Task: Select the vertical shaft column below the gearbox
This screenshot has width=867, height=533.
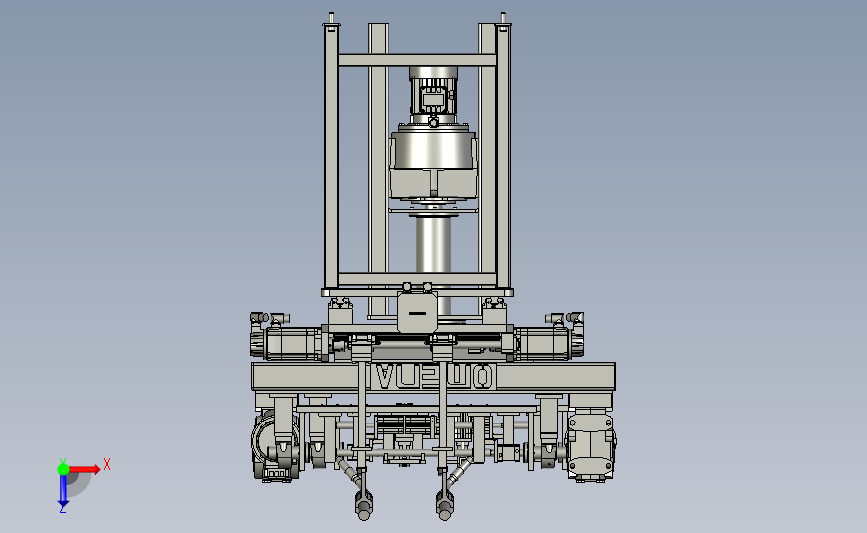Action: 434,244
